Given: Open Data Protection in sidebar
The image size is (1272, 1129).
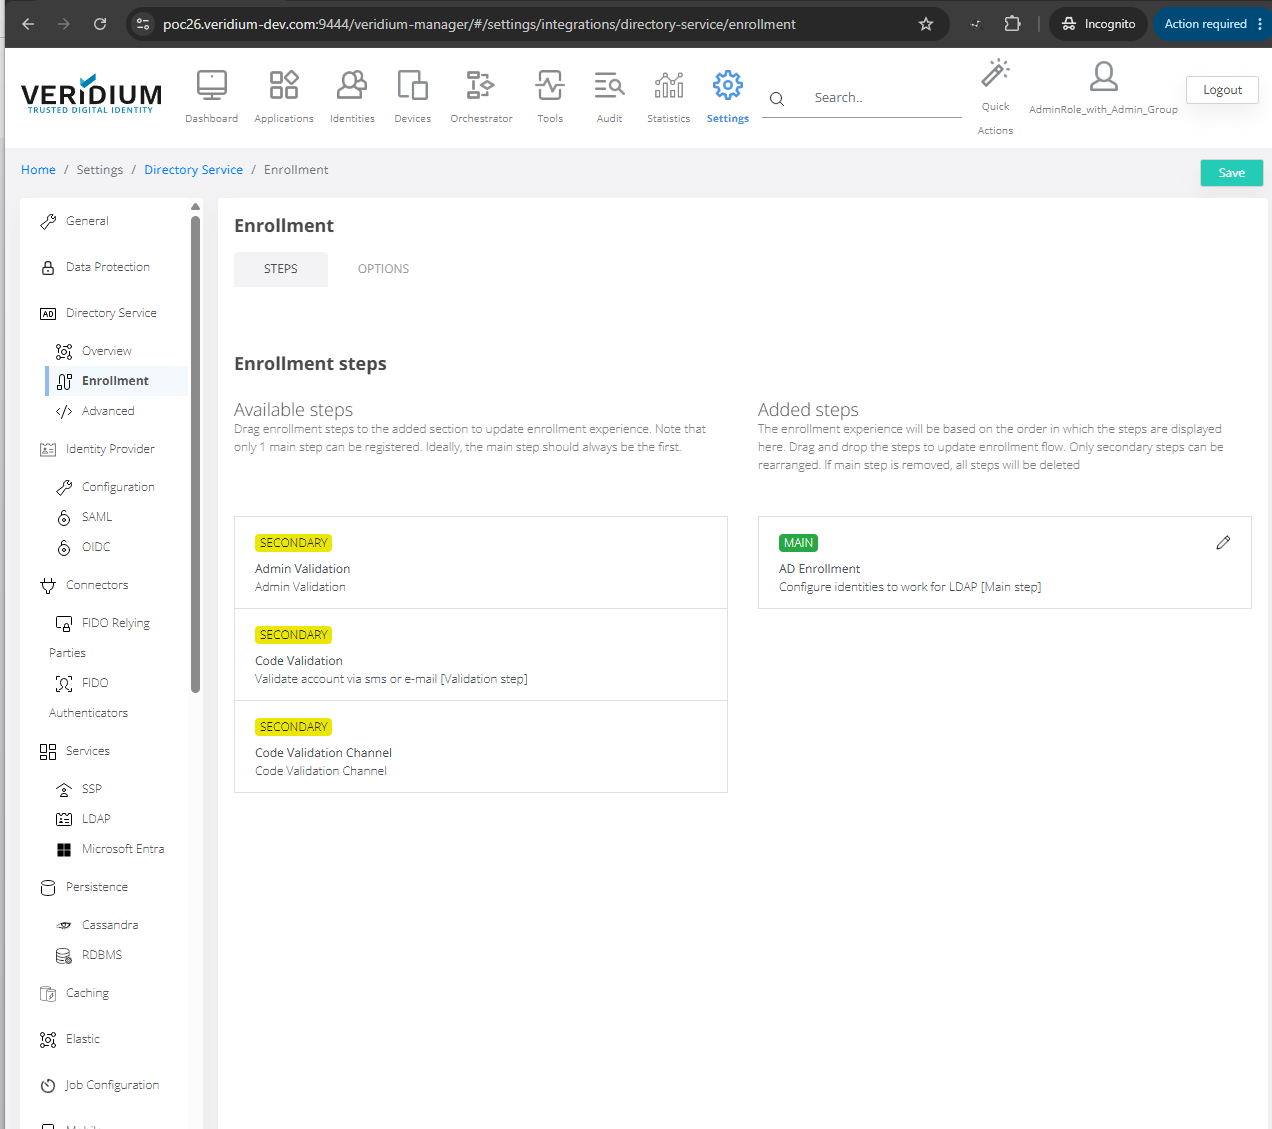Looking at the screenshot, I should (108, 267).
